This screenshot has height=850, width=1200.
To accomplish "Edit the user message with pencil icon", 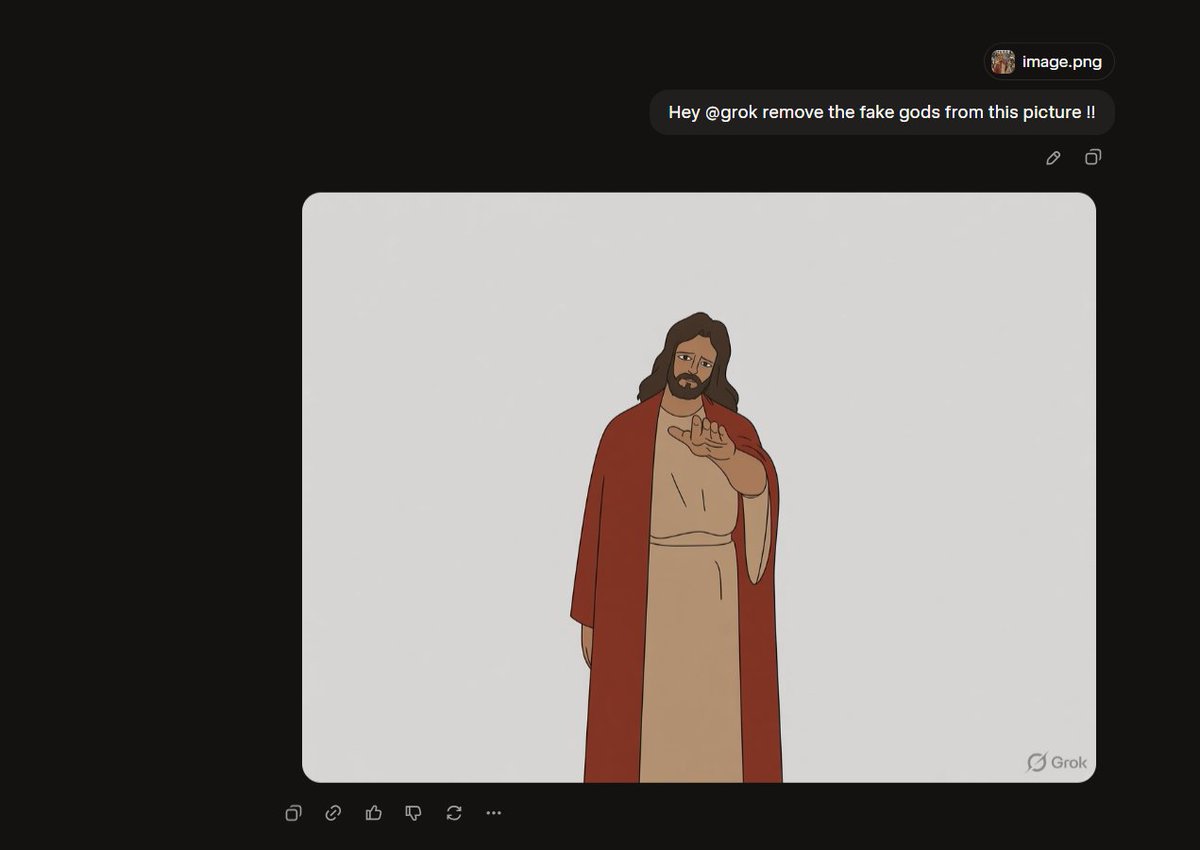I will 1053,158.
